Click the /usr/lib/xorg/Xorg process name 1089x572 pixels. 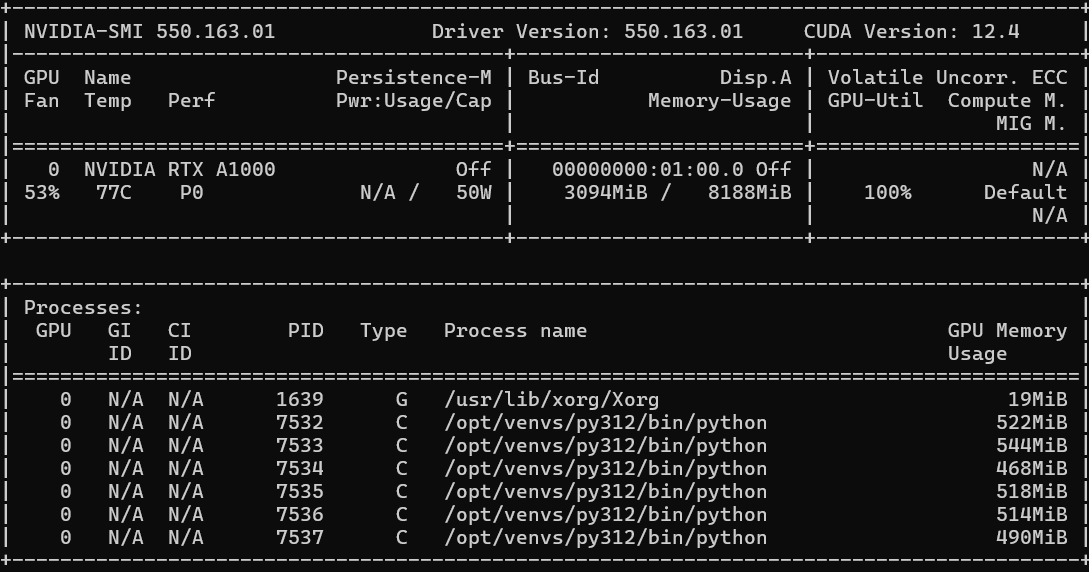coord(551,399)
